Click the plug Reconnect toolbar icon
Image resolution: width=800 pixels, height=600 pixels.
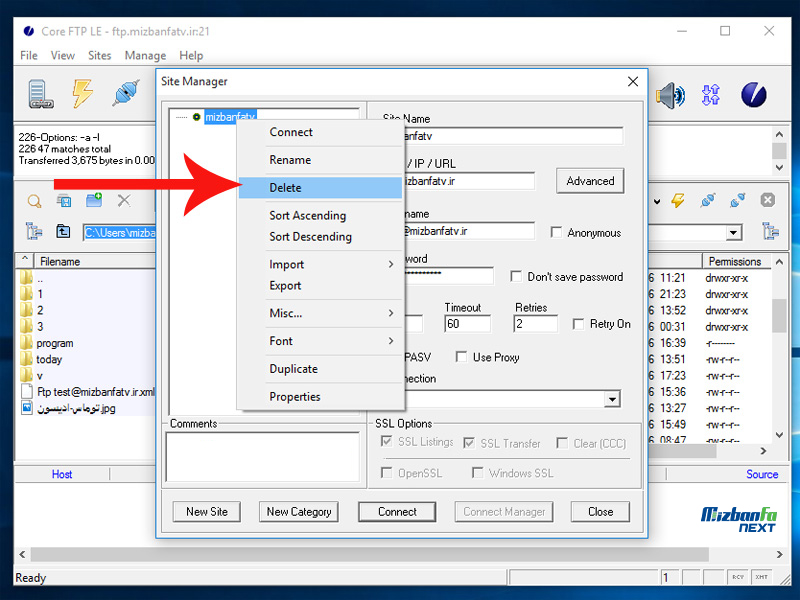tap(126, 93)
